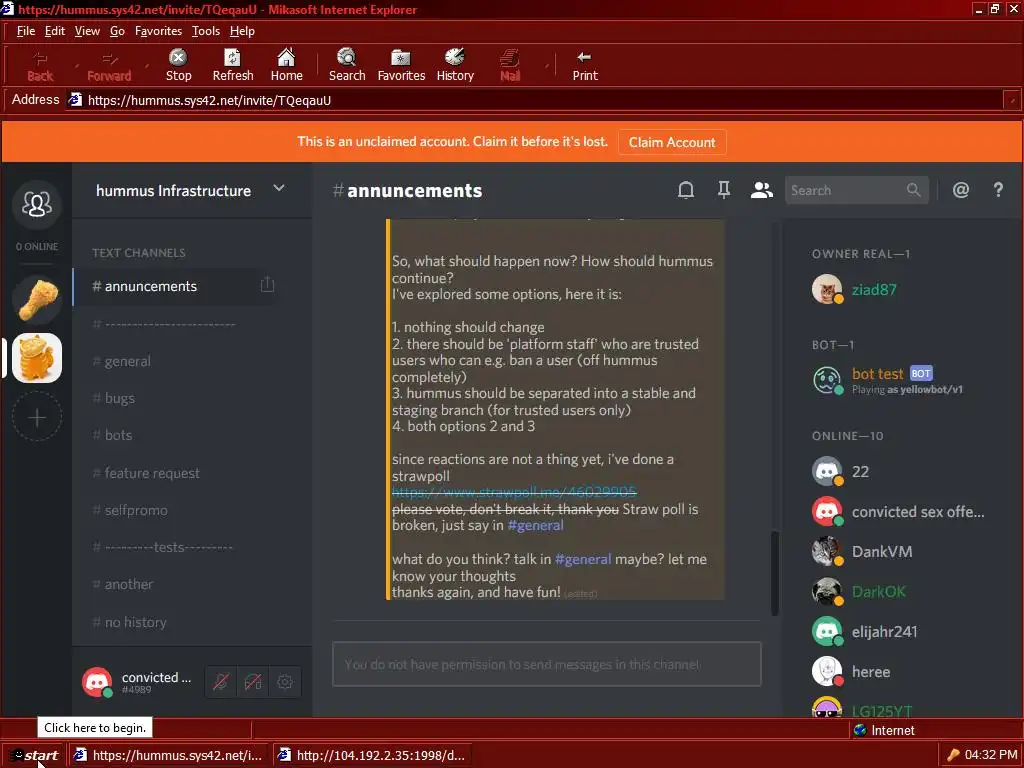1024x768 pixels.
Task: Toggle notification bell in channel header
Action: point(686,190)
